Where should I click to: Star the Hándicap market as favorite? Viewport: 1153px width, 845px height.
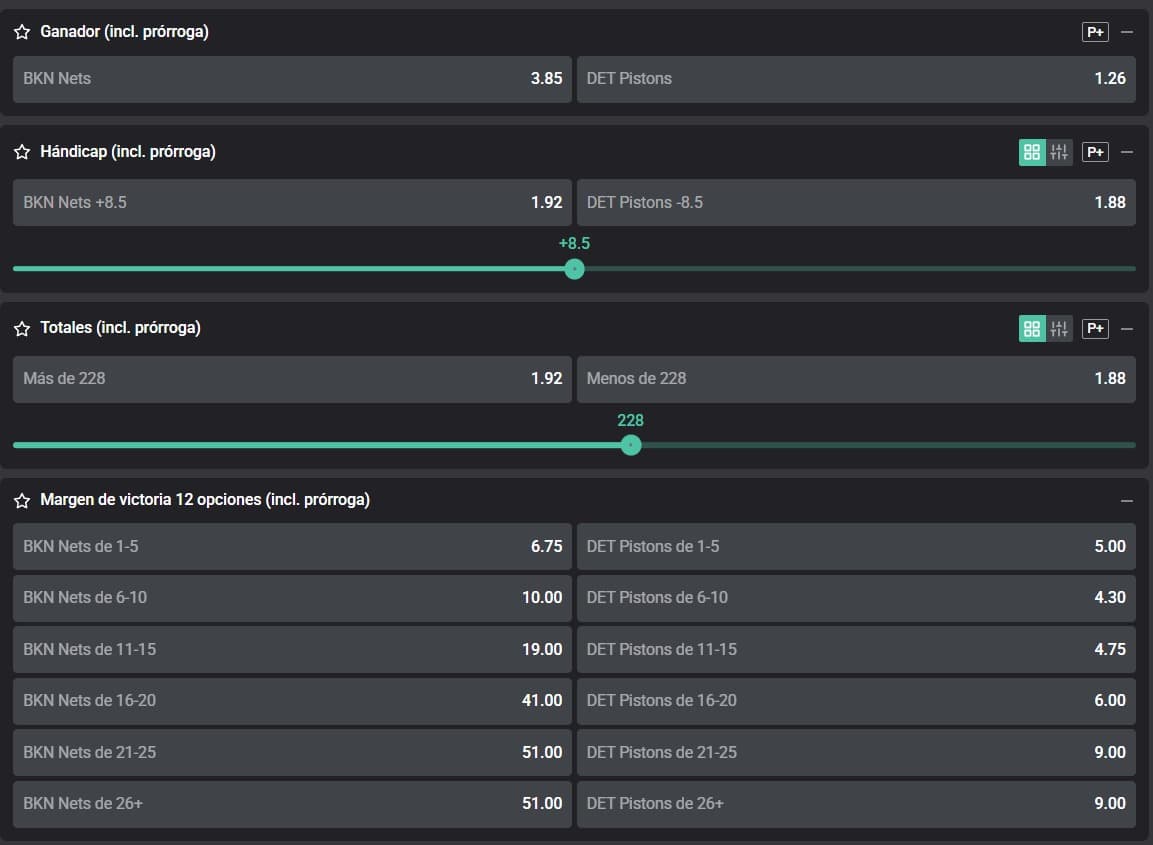pos(22,152)
